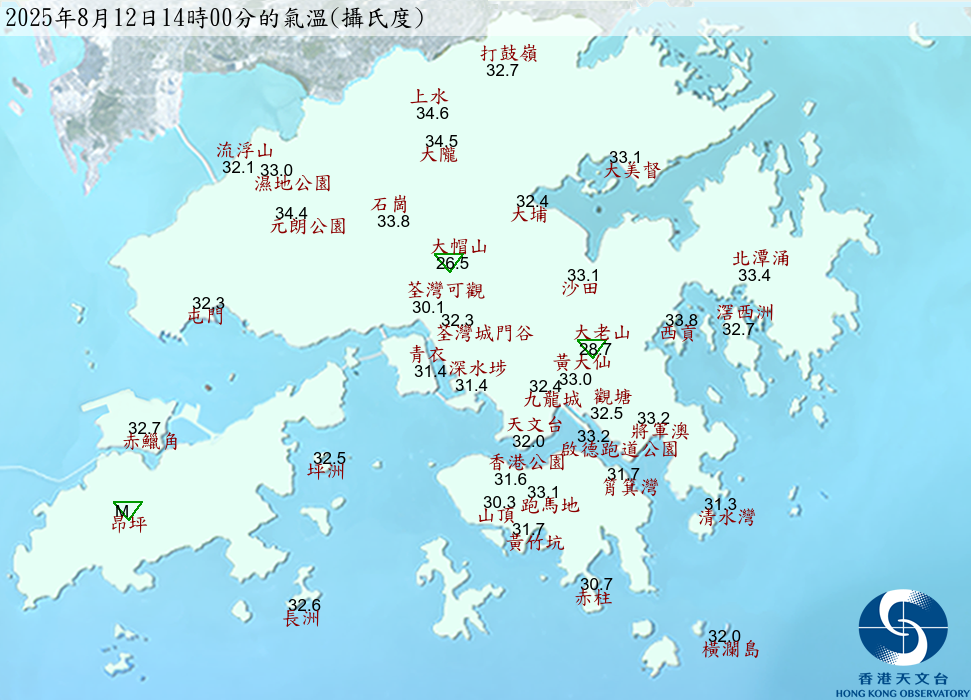The height and width of the screenshot is (700, 971).
Task: Click the 33.8 temperature value under 石崗
Action: click(393, 221)
